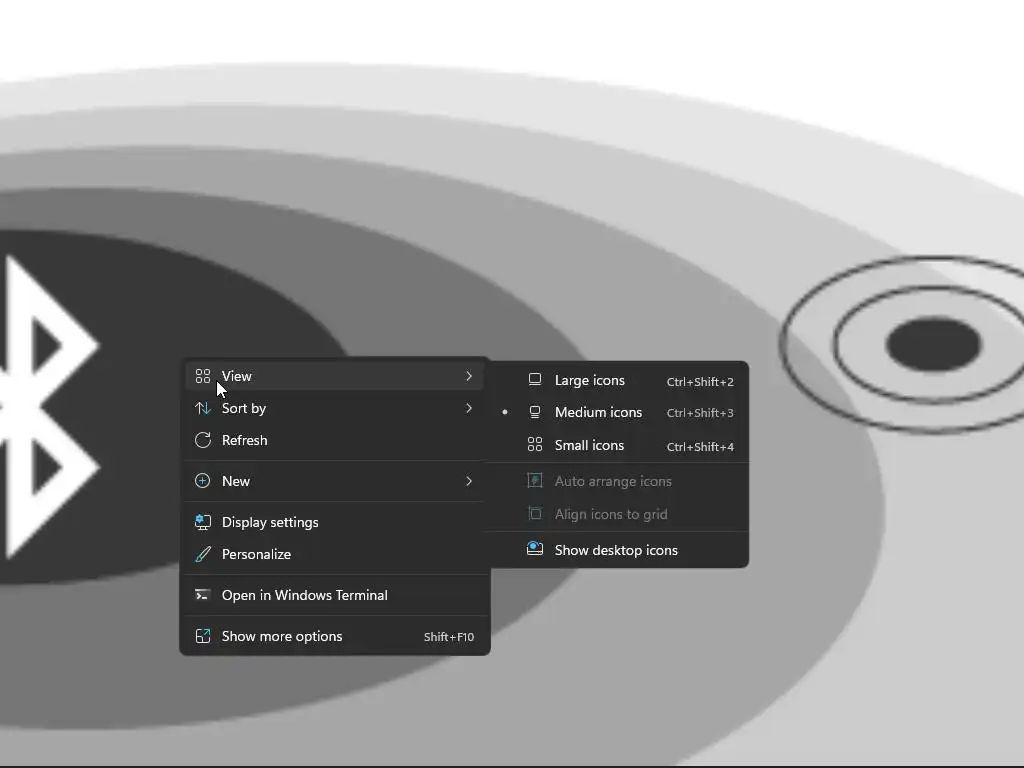Click the Show desktop icons icon
The image size is (1024, 768).
pos(535,549)
